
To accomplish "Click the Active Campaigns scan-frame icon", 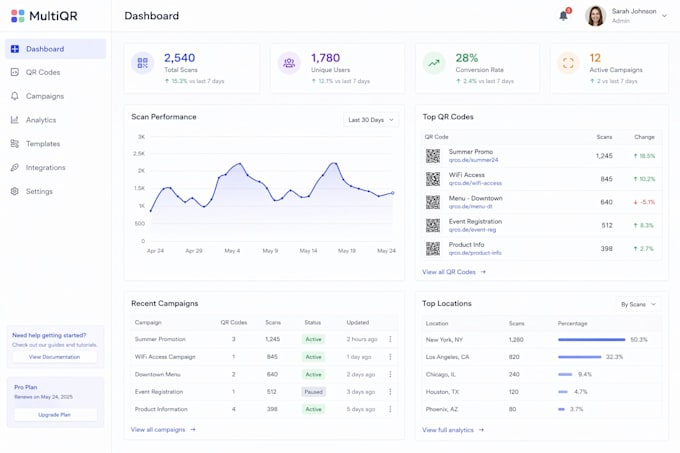I will pyautogui.click(x=568, y=63).
